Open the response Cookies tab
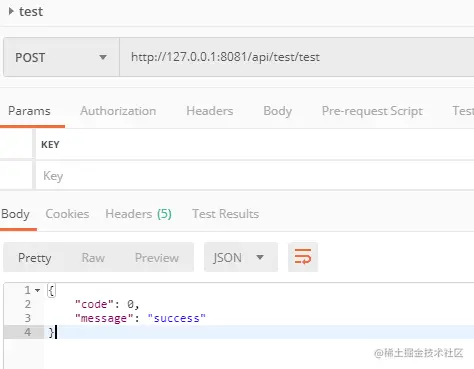Screen dimensions: 474x369 67,214
